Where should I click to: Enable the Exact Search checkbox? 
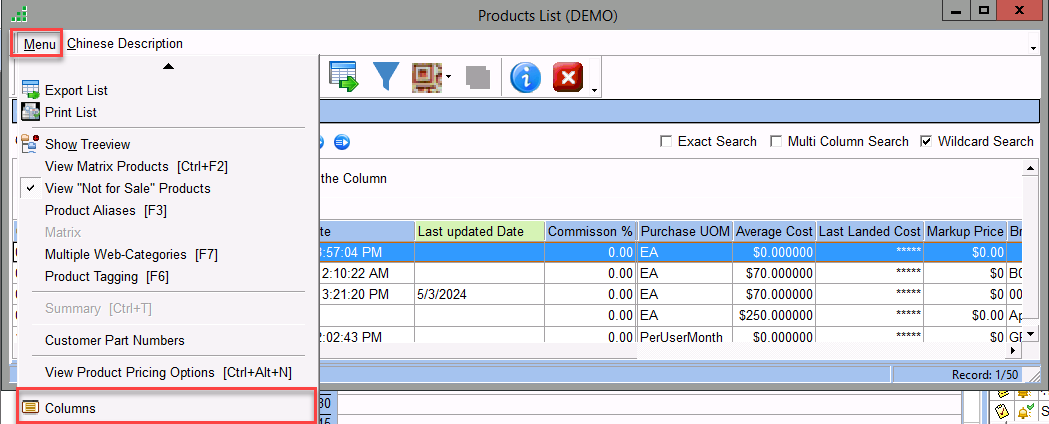[x=666, y=142]
